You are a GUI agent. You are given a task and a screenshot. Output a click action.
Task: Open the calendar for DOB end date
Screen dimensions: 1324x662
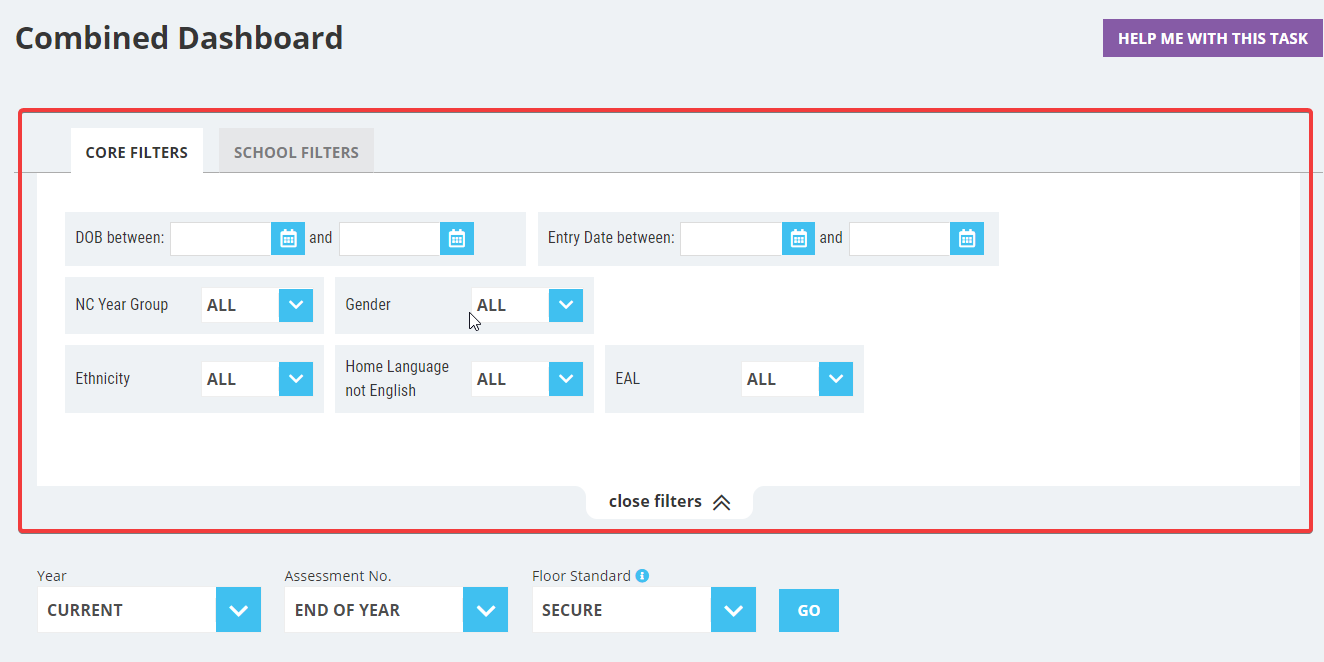pos(456,238)
